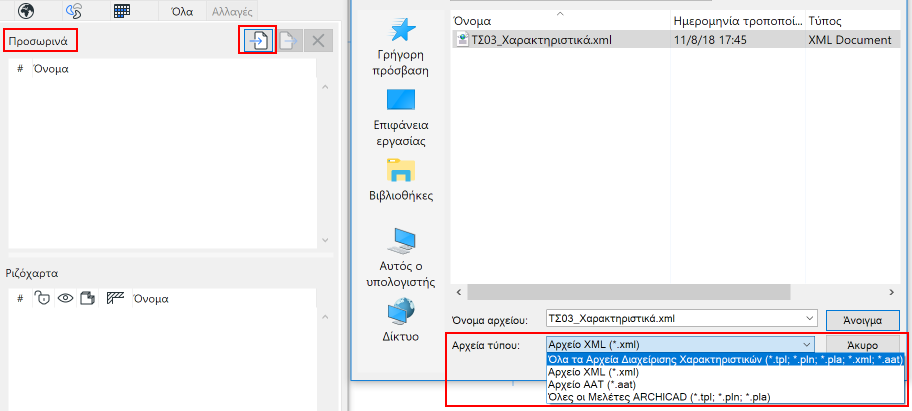The width and height of the screenshot is (912, 411).
Task: Open Επιφάνεια εργασίας location
Action: point(400,117)
